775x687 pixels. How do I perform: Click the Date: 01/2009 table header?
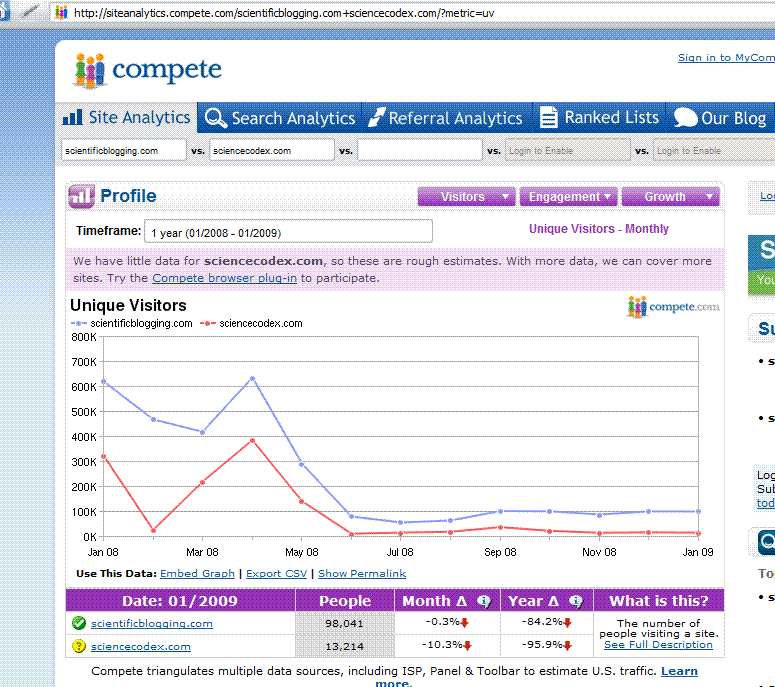(180, 601)
